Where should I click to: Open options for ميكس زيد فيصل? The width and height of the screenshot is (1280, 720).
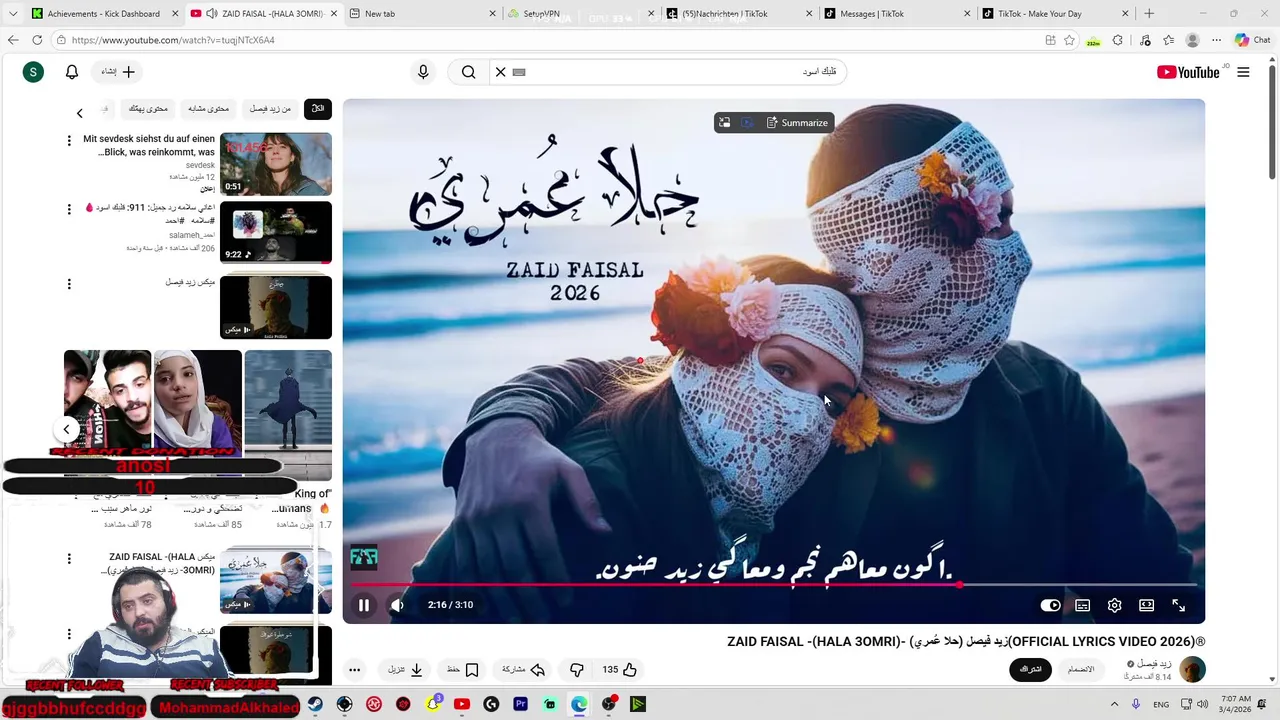69,284
